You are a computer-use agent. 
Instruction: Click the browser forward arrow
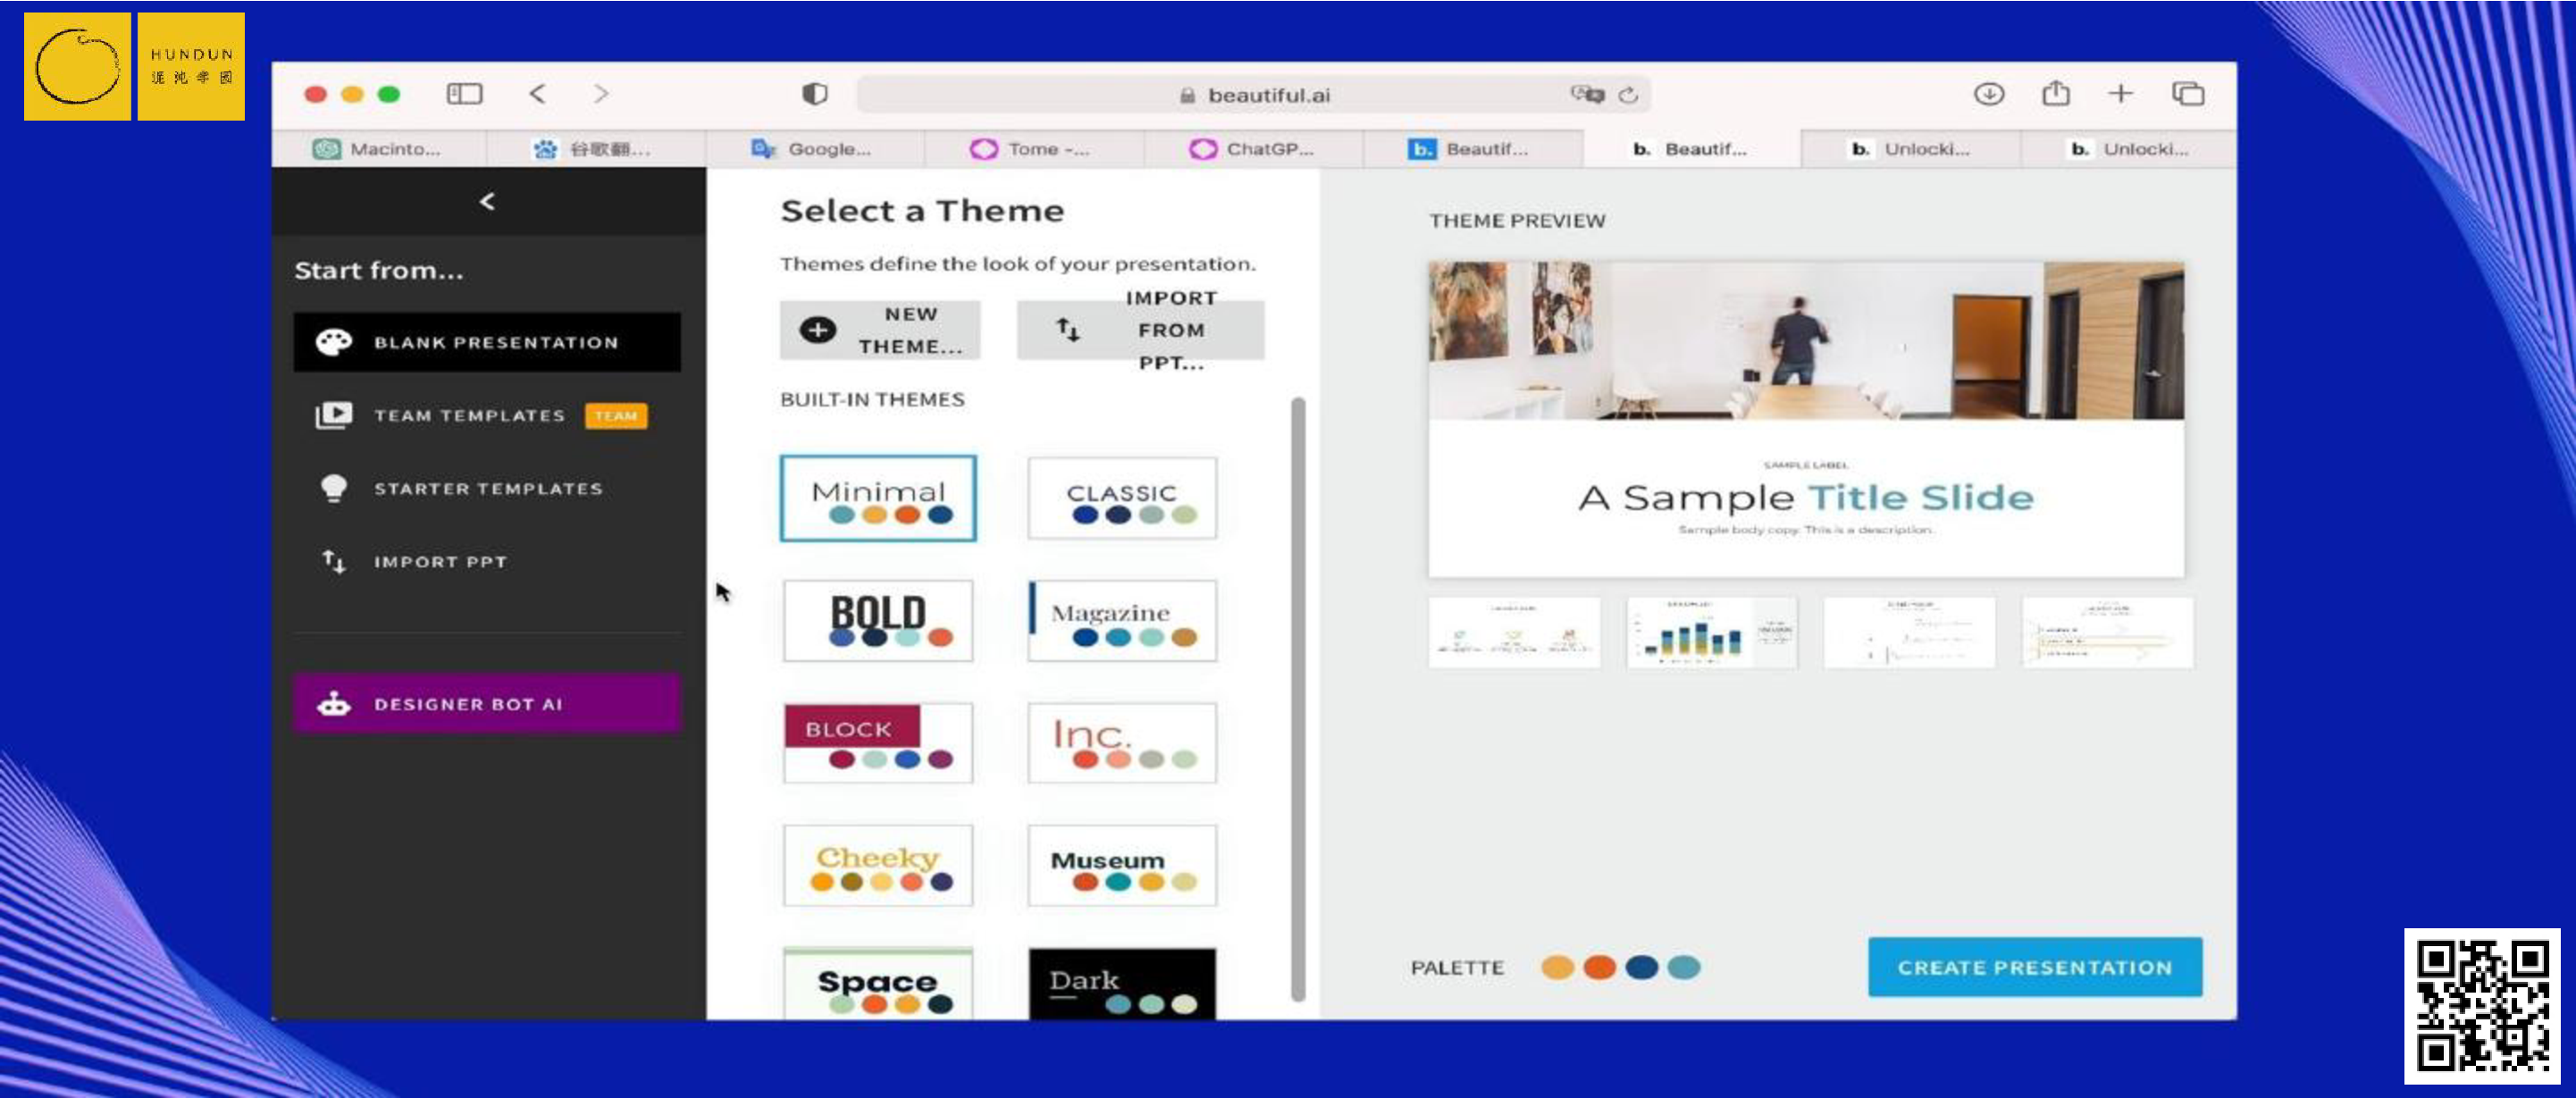[x=601, y=94]
